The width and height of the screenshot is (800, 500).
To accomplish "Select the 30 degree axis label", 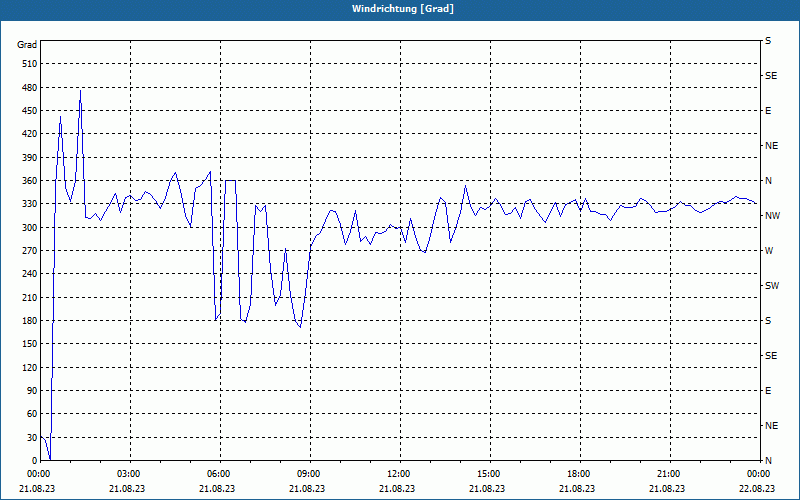I will pyautogui.click(x=32, y=437).
